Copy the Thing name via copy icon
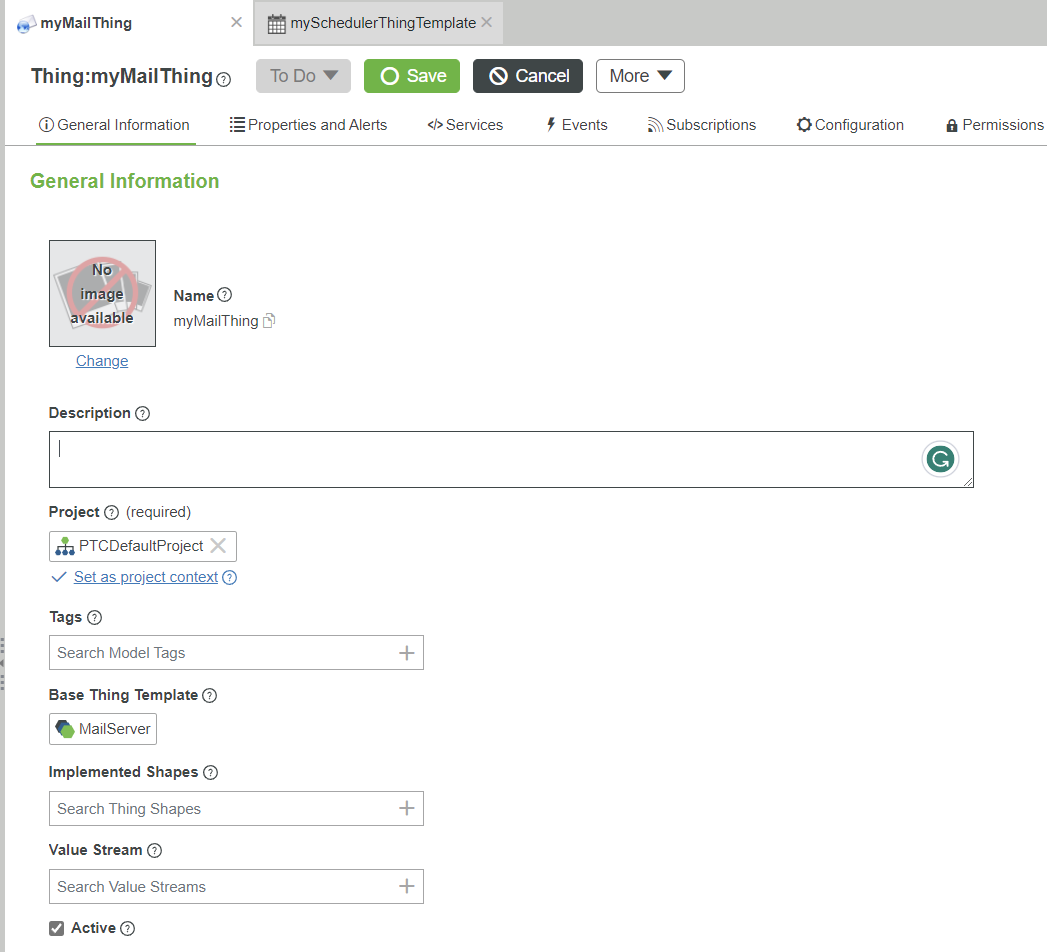Screen dimensions: 1047x952 [x=267, y=321]
